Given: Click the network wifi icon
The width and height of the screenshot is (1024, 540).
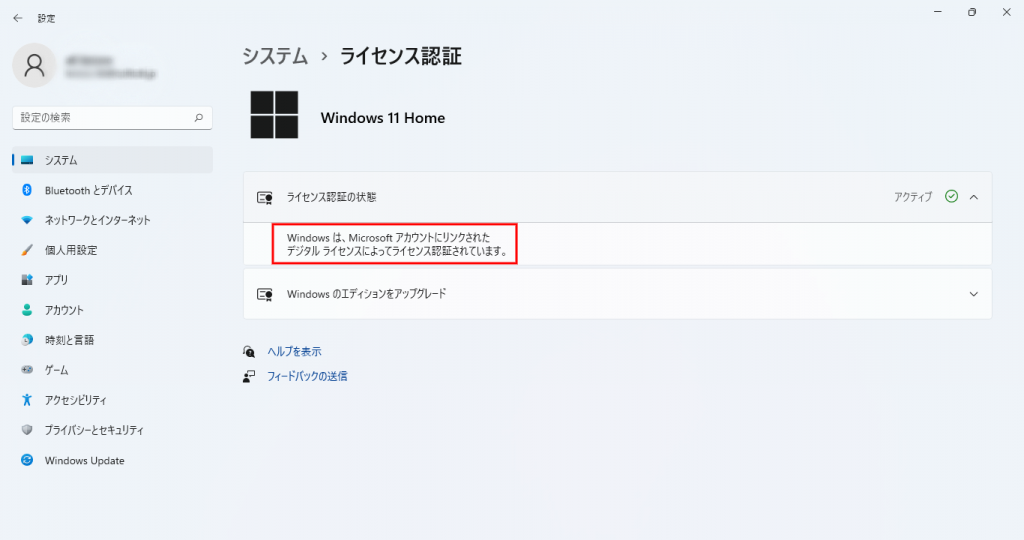Looking at the screenshot, I should (x=27, y=220).
